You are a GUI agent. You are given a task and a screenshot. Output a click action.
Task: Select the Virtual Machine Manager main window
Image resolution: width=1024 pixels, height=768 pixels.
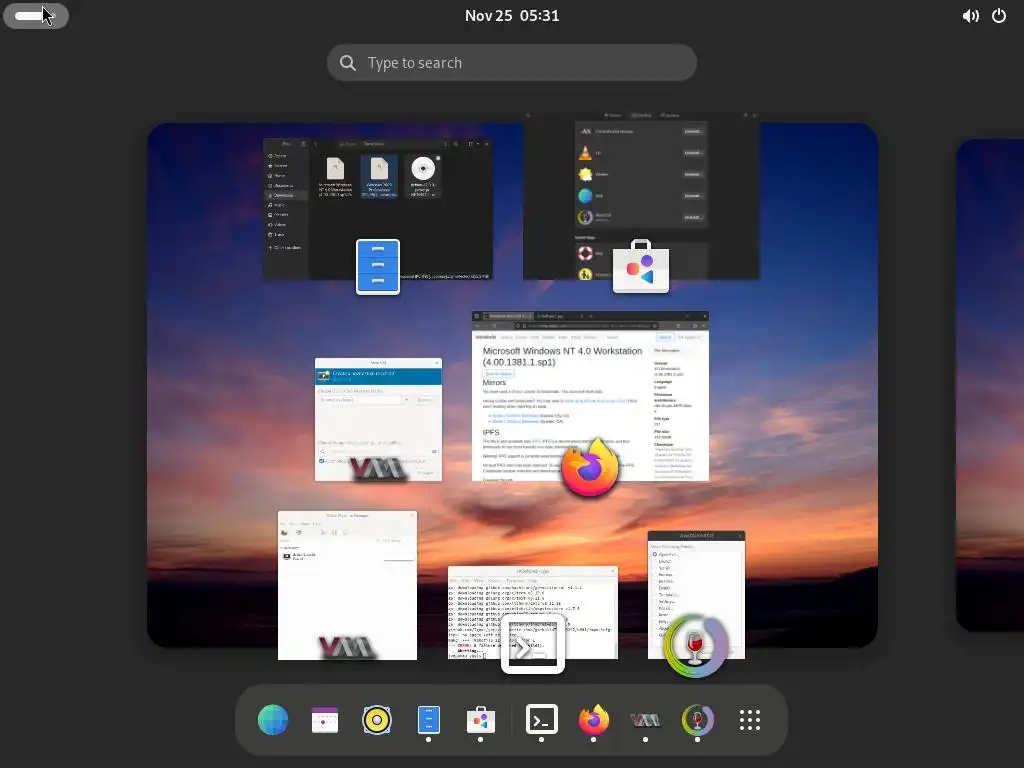(x=347, y=585)
